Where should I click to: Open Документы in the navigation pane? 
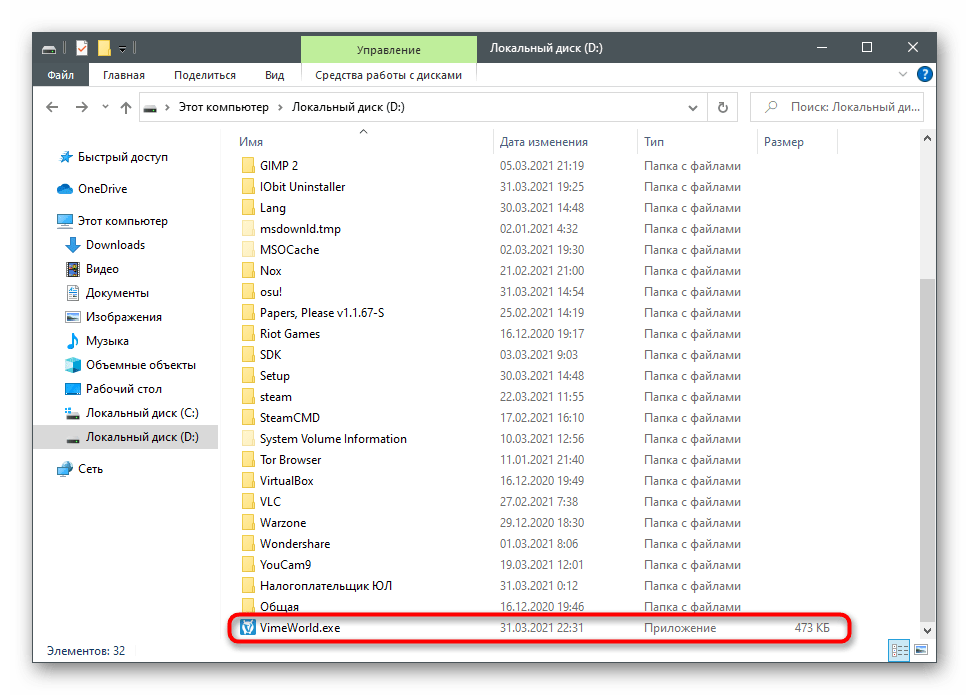pyautogui.click(x=117, y=293)
